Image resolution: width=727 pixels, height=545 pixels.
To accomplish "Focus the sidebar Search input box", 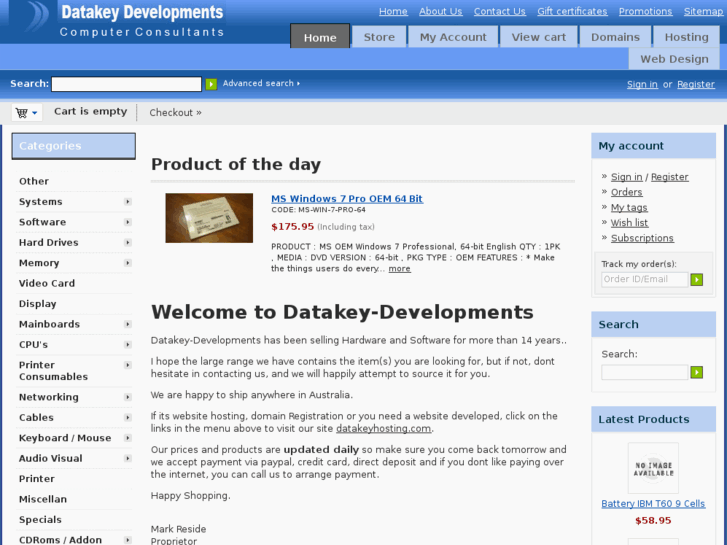I will click(x=644, y=372).
